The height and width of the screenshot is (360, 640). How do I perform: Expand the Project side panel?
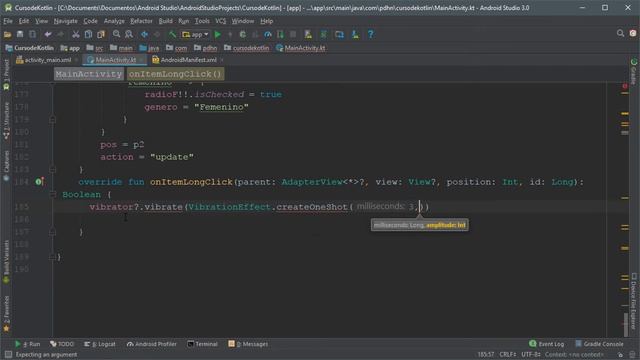pos(6,70)
